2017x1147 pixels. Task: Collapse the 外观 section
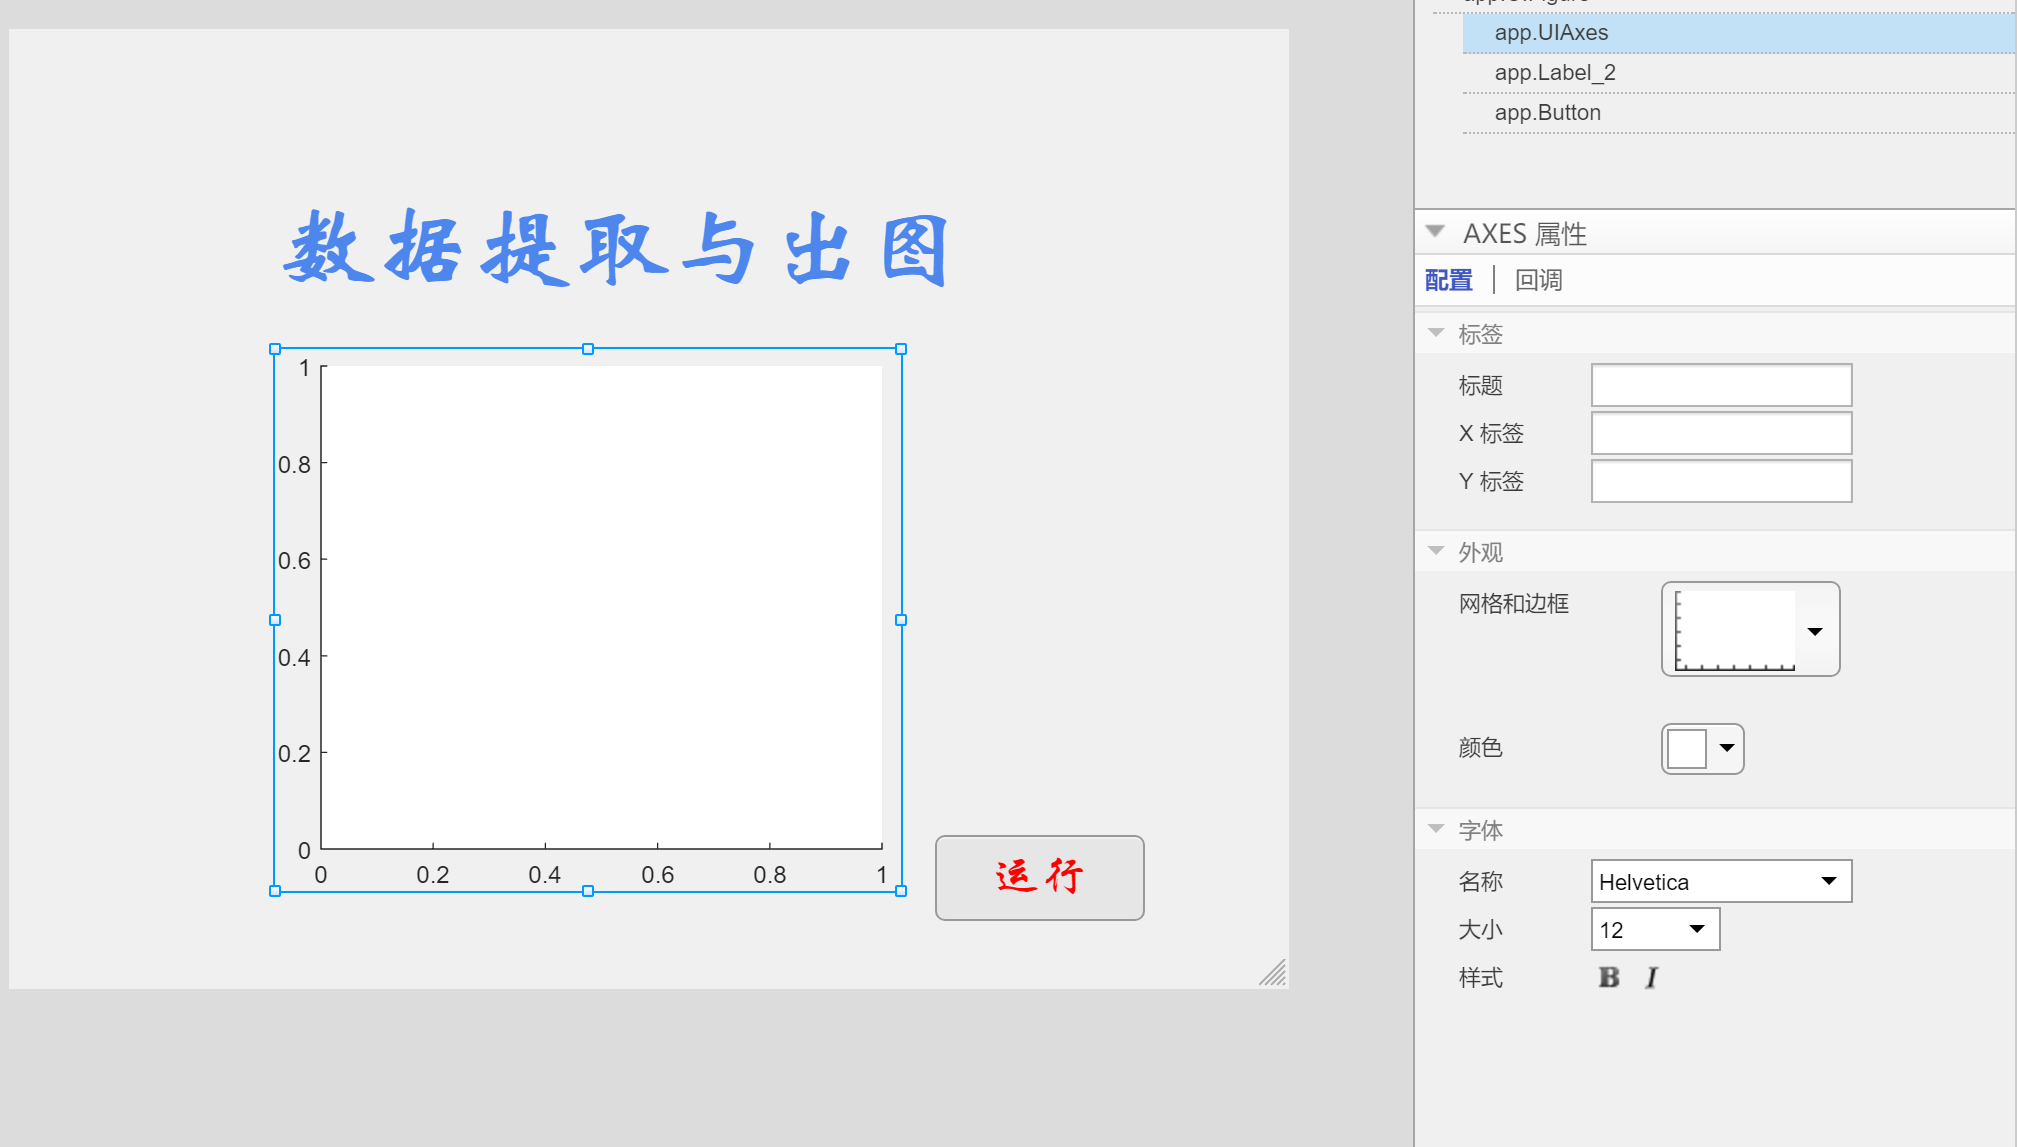[1436, 551]
